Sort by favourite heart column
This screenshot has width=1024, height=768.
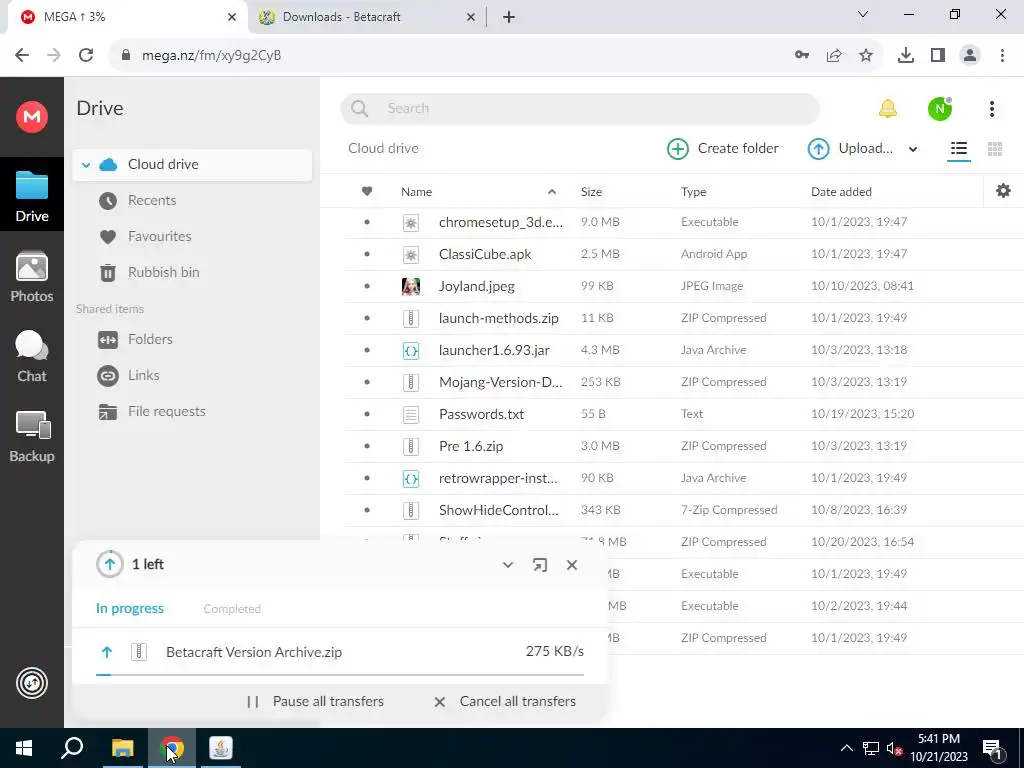pos(367,191)
